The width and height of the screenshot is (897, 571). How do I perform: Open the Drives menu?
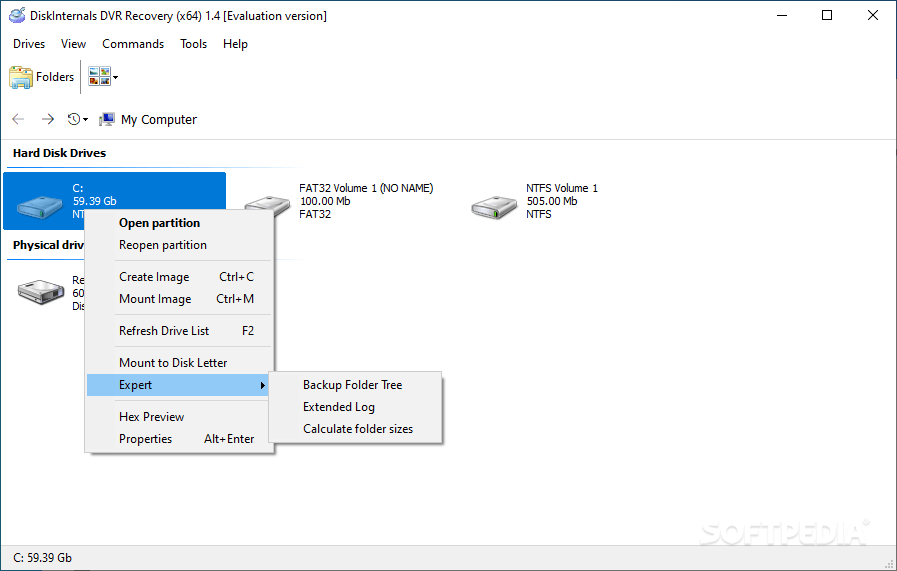pyautogui.click(x=29, y=44)
